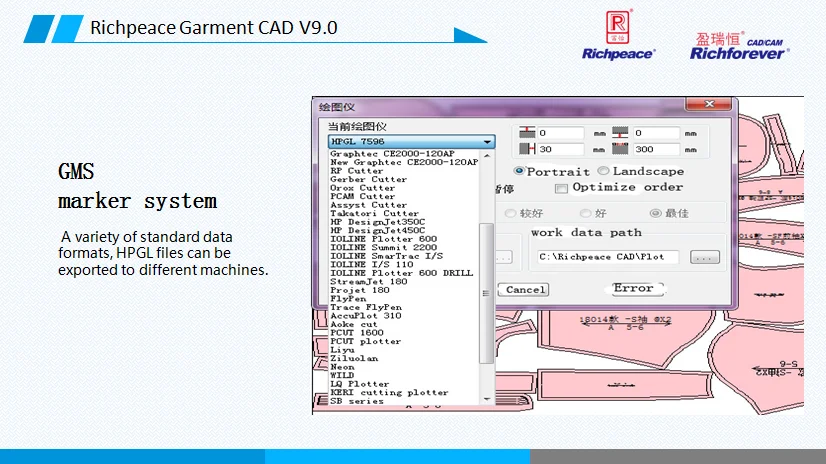Screen dimensions: 826x464
Task: Click the Richpeace logo
Action: click(x=618, y=35)
